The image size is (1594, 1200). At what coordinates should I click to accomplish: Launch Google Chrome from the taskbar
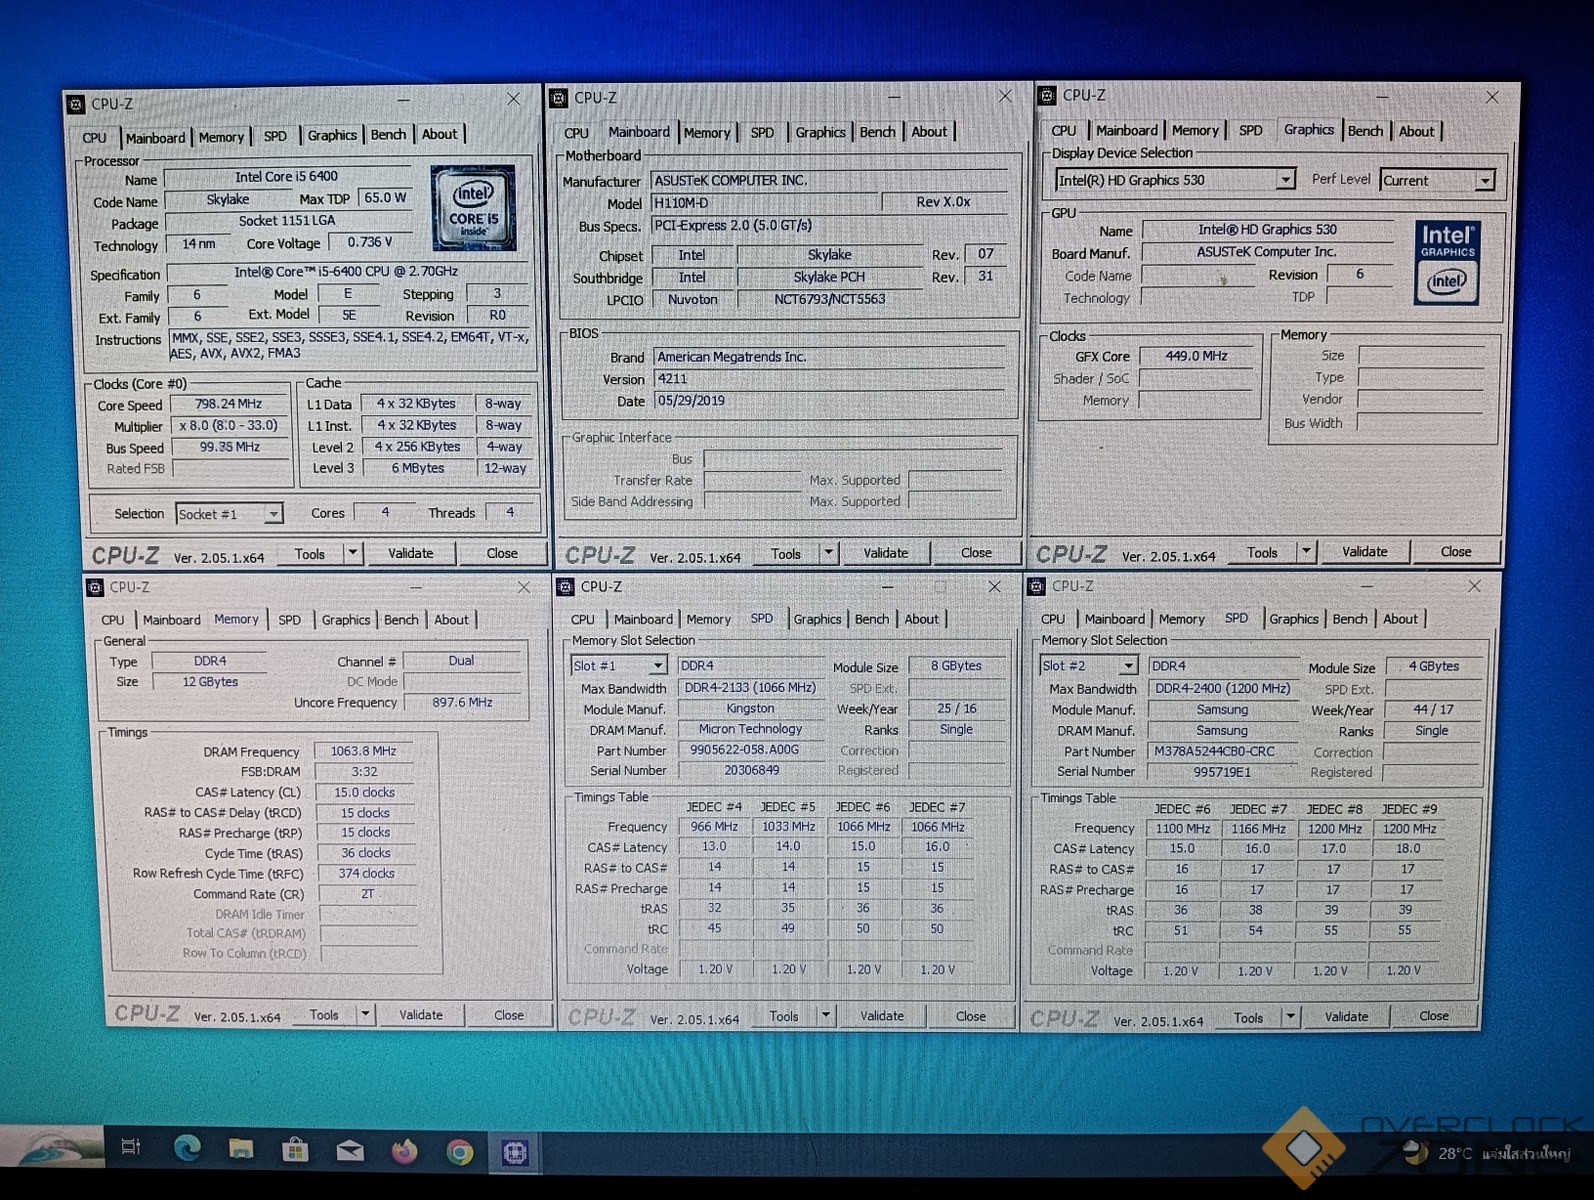point(460,1153)
